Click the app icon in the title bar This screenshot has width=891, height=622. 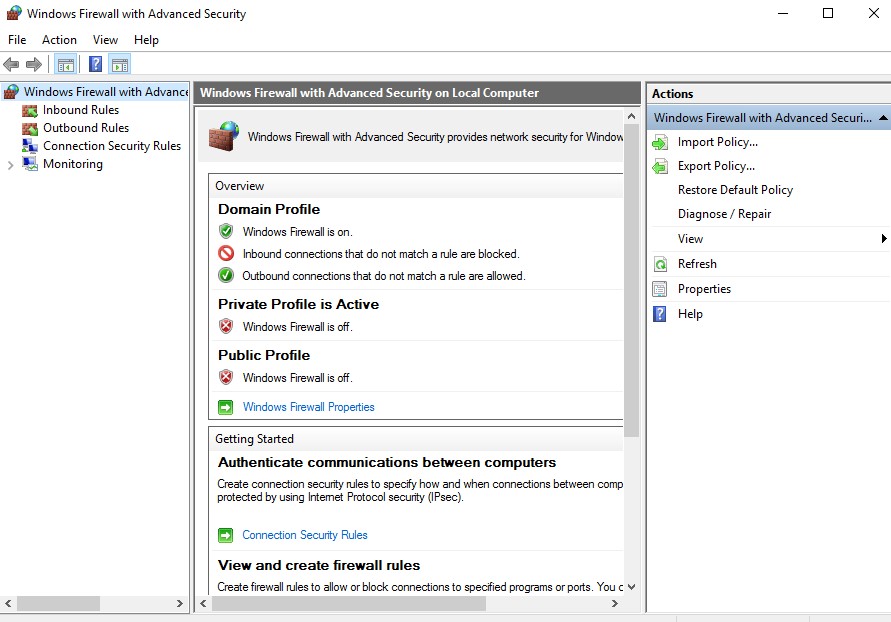tap(14, 12)
